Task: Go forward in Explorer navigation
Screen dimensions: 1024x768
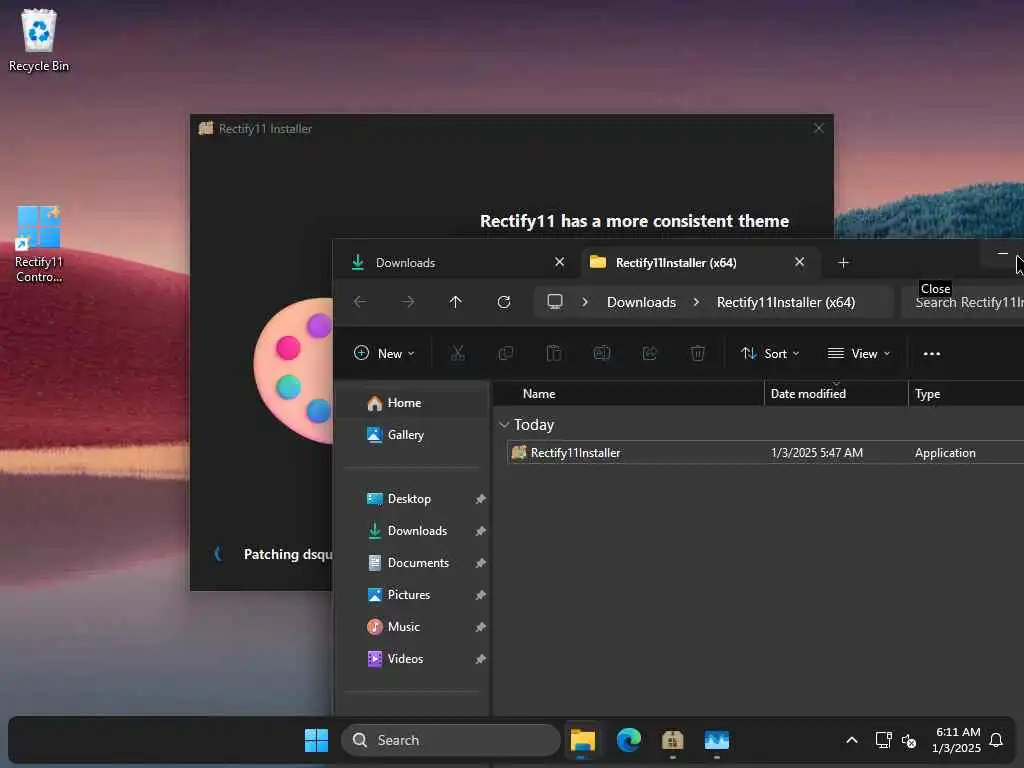Action: pos(408,302)
